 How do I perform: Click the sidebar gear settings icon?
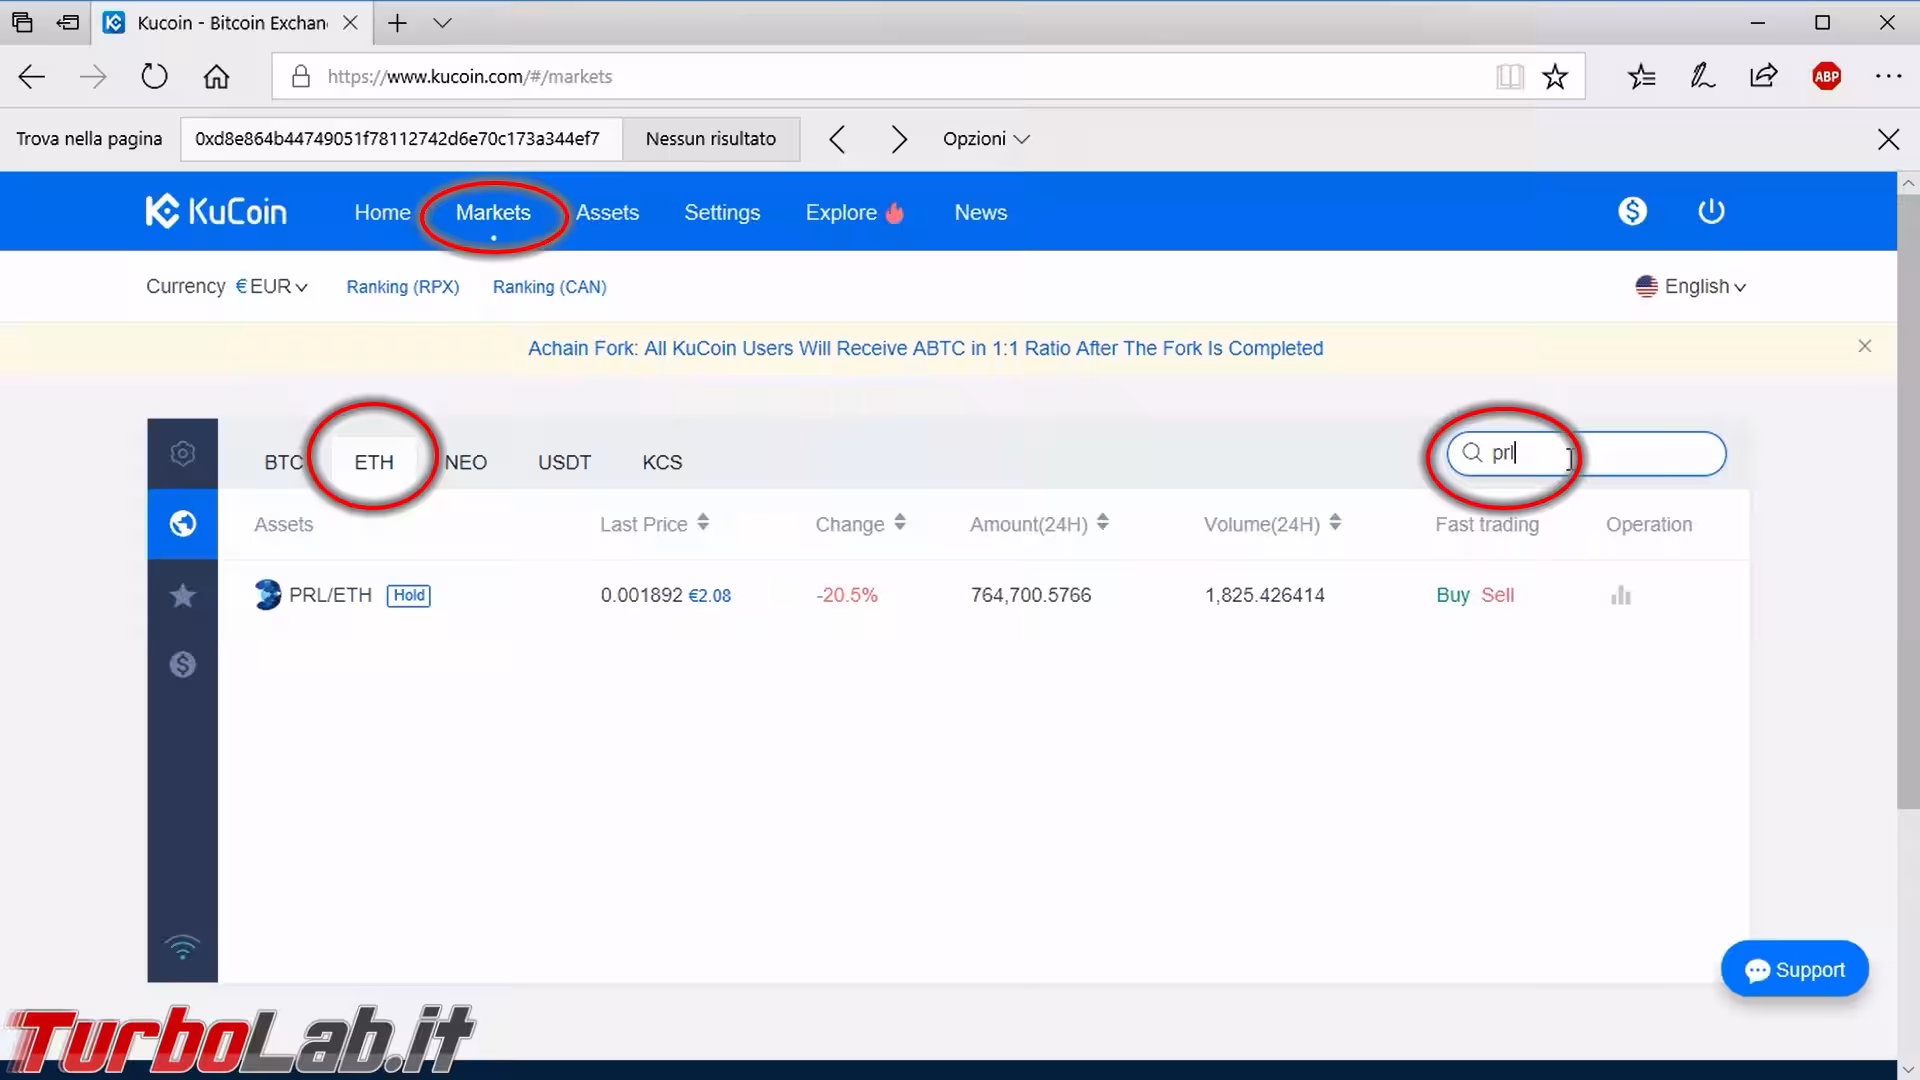182,453
